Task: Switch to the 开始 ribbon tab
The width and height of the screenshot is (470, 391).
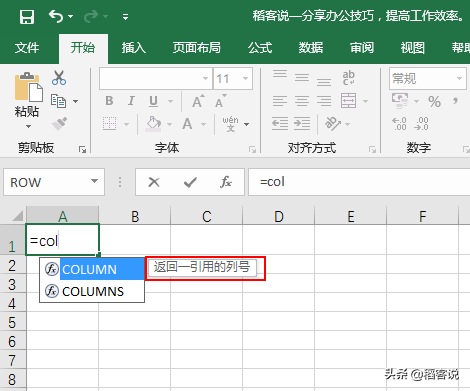Action: point(83,48)
